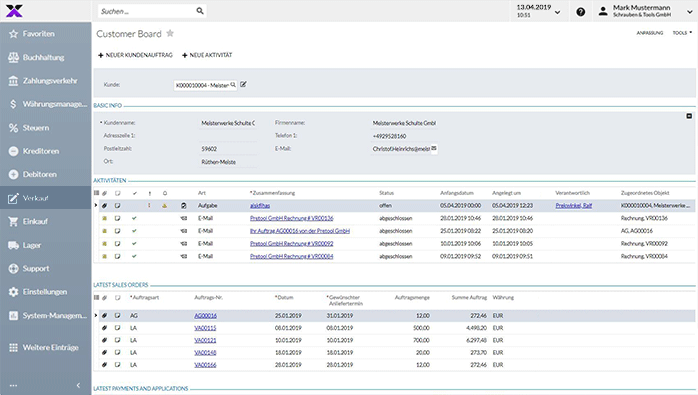Viewport: 698px width, 395px height.
Task: Open Pretool GmbH Rechnung # VR00084 link
Action: (292, 256)
